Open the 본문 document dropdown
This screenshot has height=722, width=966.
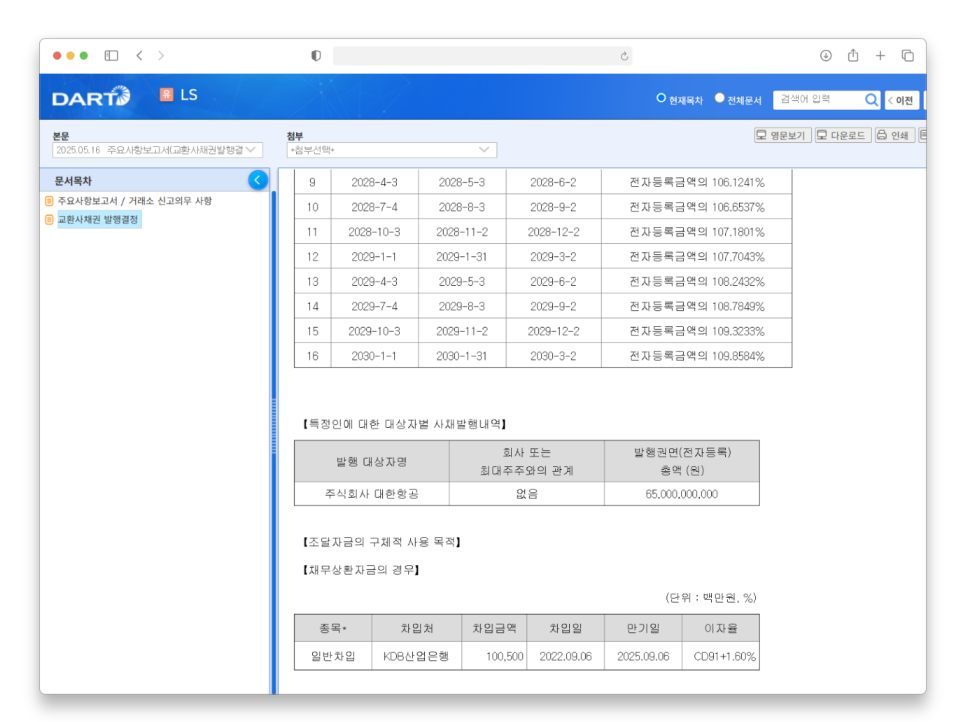click(x=157, y=150)
